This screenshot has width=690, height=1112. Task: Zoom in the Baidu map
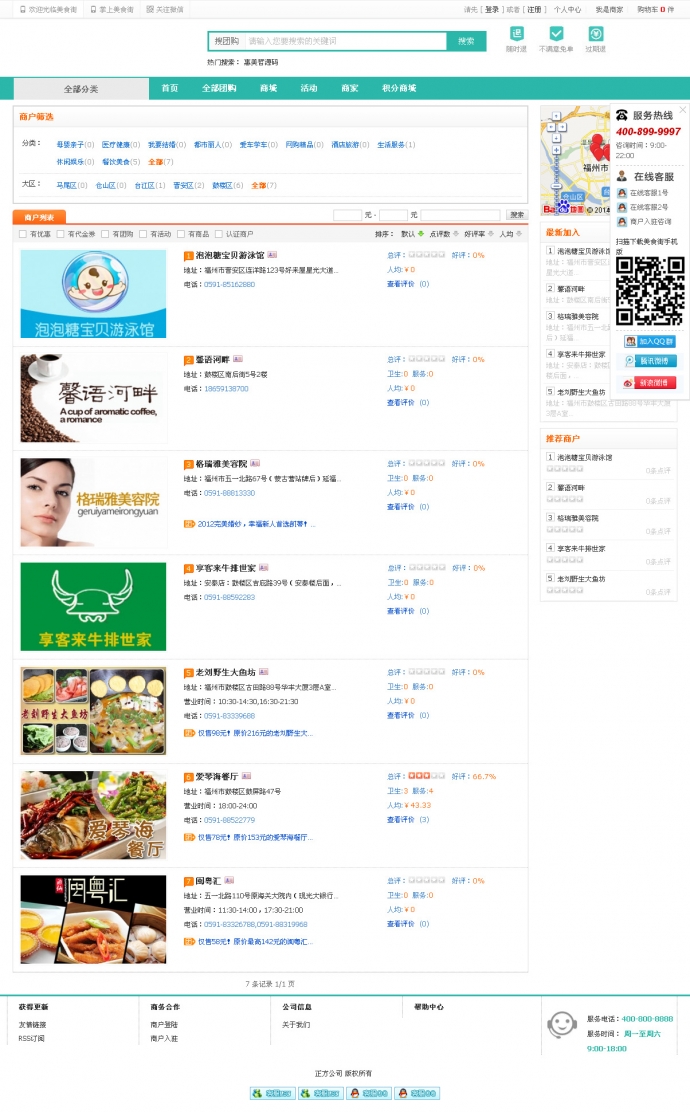tap(556, 150)
